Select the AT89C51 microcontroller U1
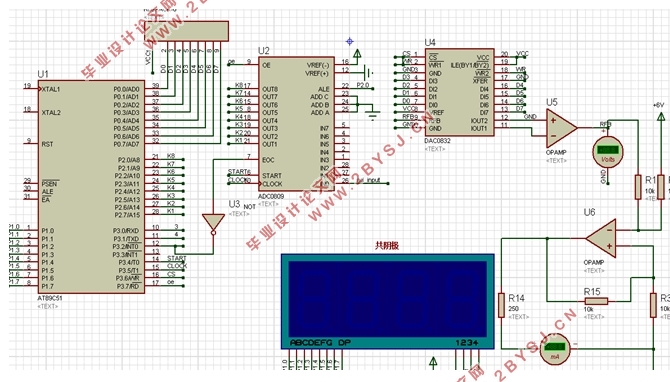Image resolution: width=670 pixels, height=382 pixels. (x=91, y=187)
